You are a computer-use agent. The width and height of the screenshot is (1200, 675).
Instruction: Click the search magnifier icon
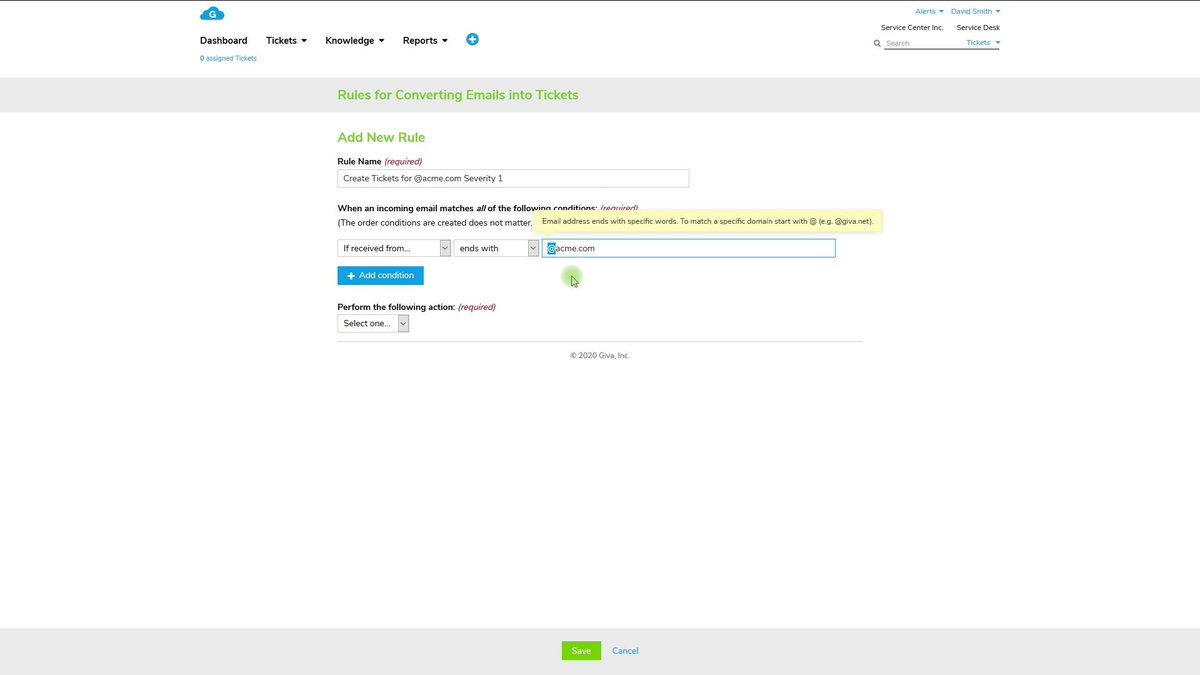tap(877, 43)
